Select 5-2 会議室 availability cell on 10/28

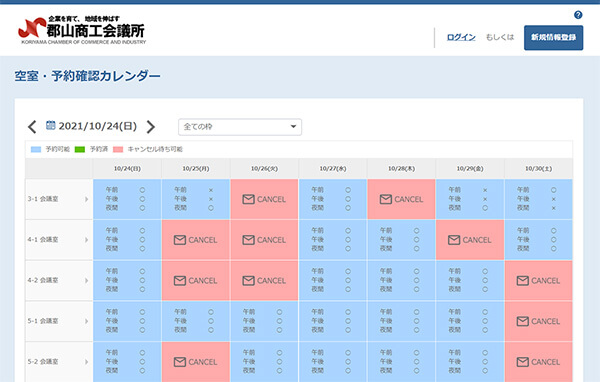click(401, 362)
